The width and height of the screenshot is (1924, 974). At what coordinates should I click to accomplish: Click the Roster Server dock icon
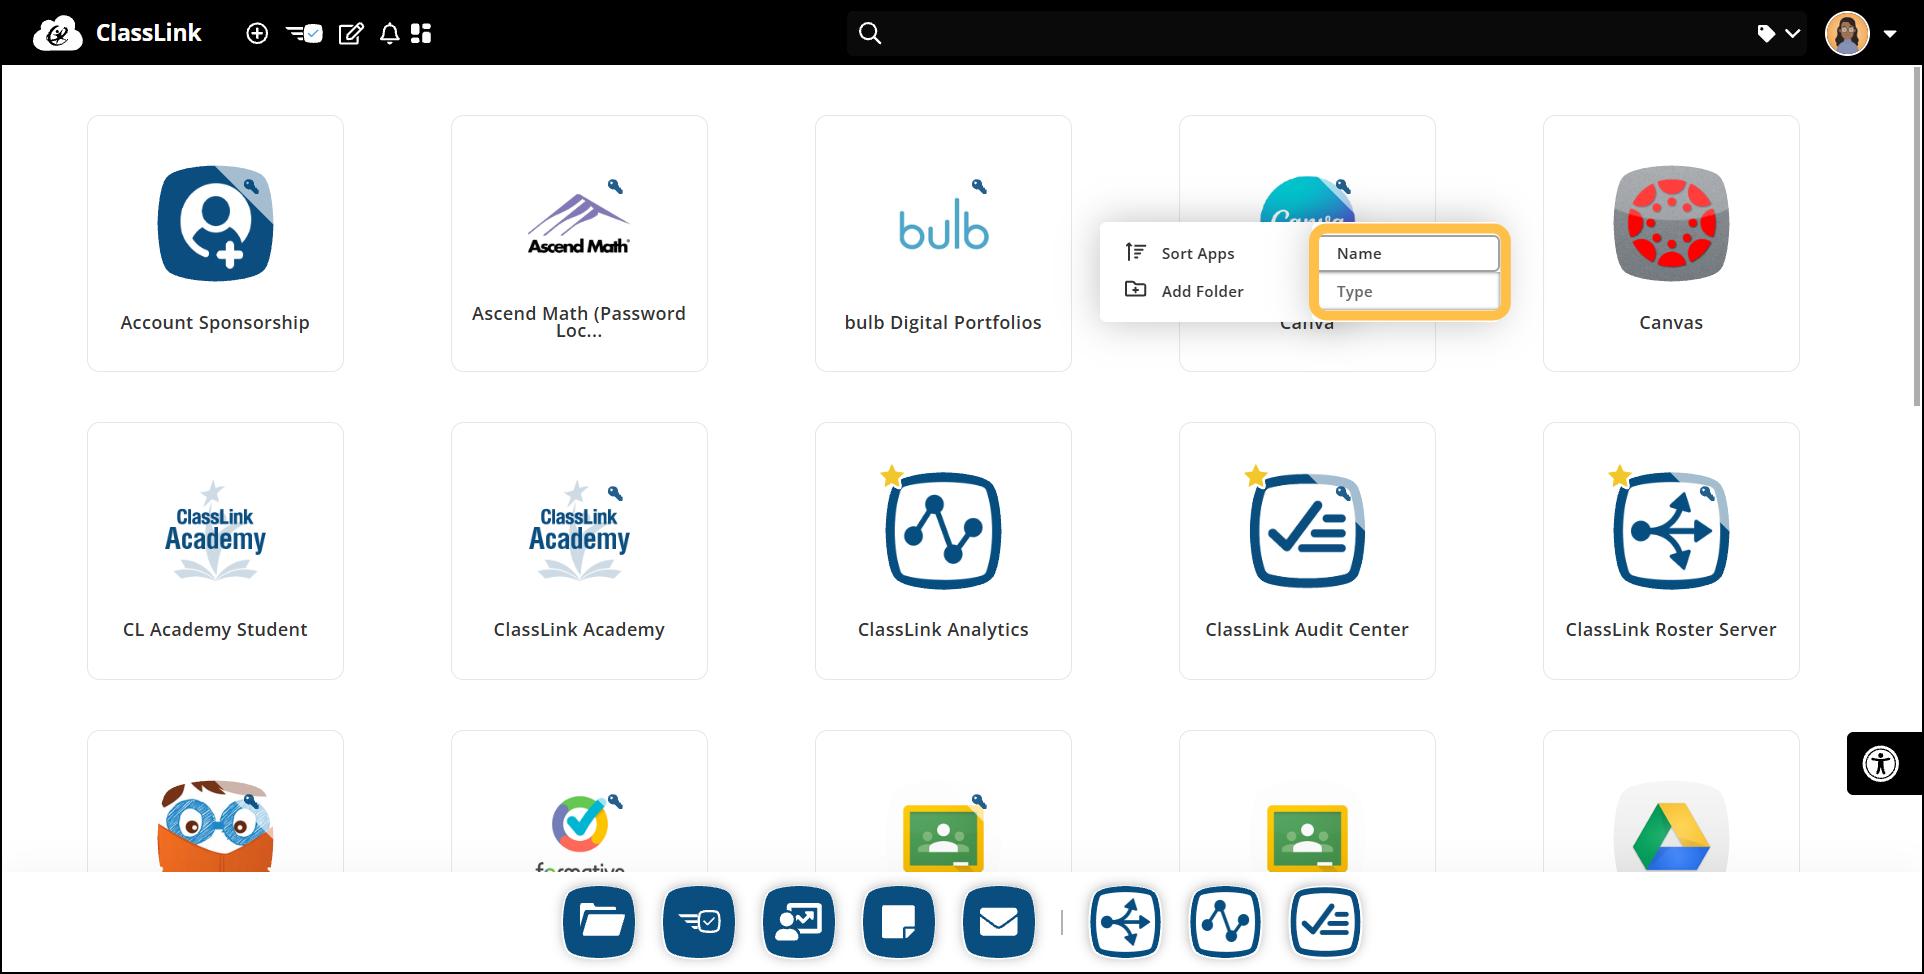click(x=1125, y=921)
